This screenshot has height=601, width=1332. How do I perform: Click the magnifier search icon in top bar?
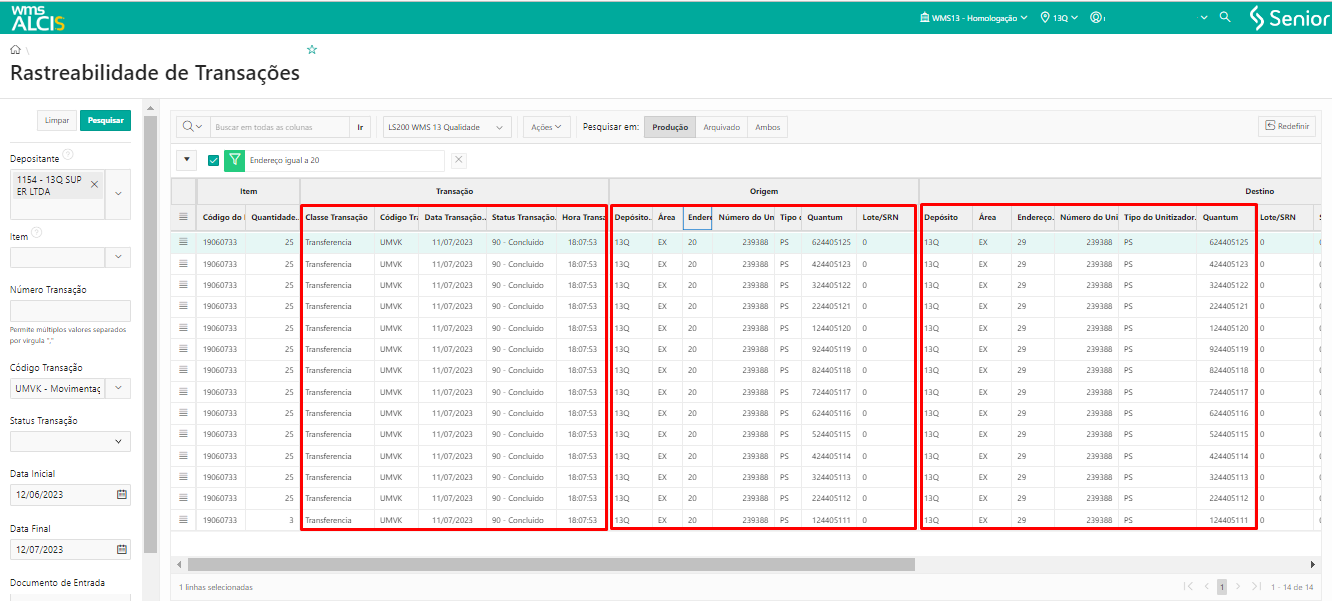[1224, 17]
